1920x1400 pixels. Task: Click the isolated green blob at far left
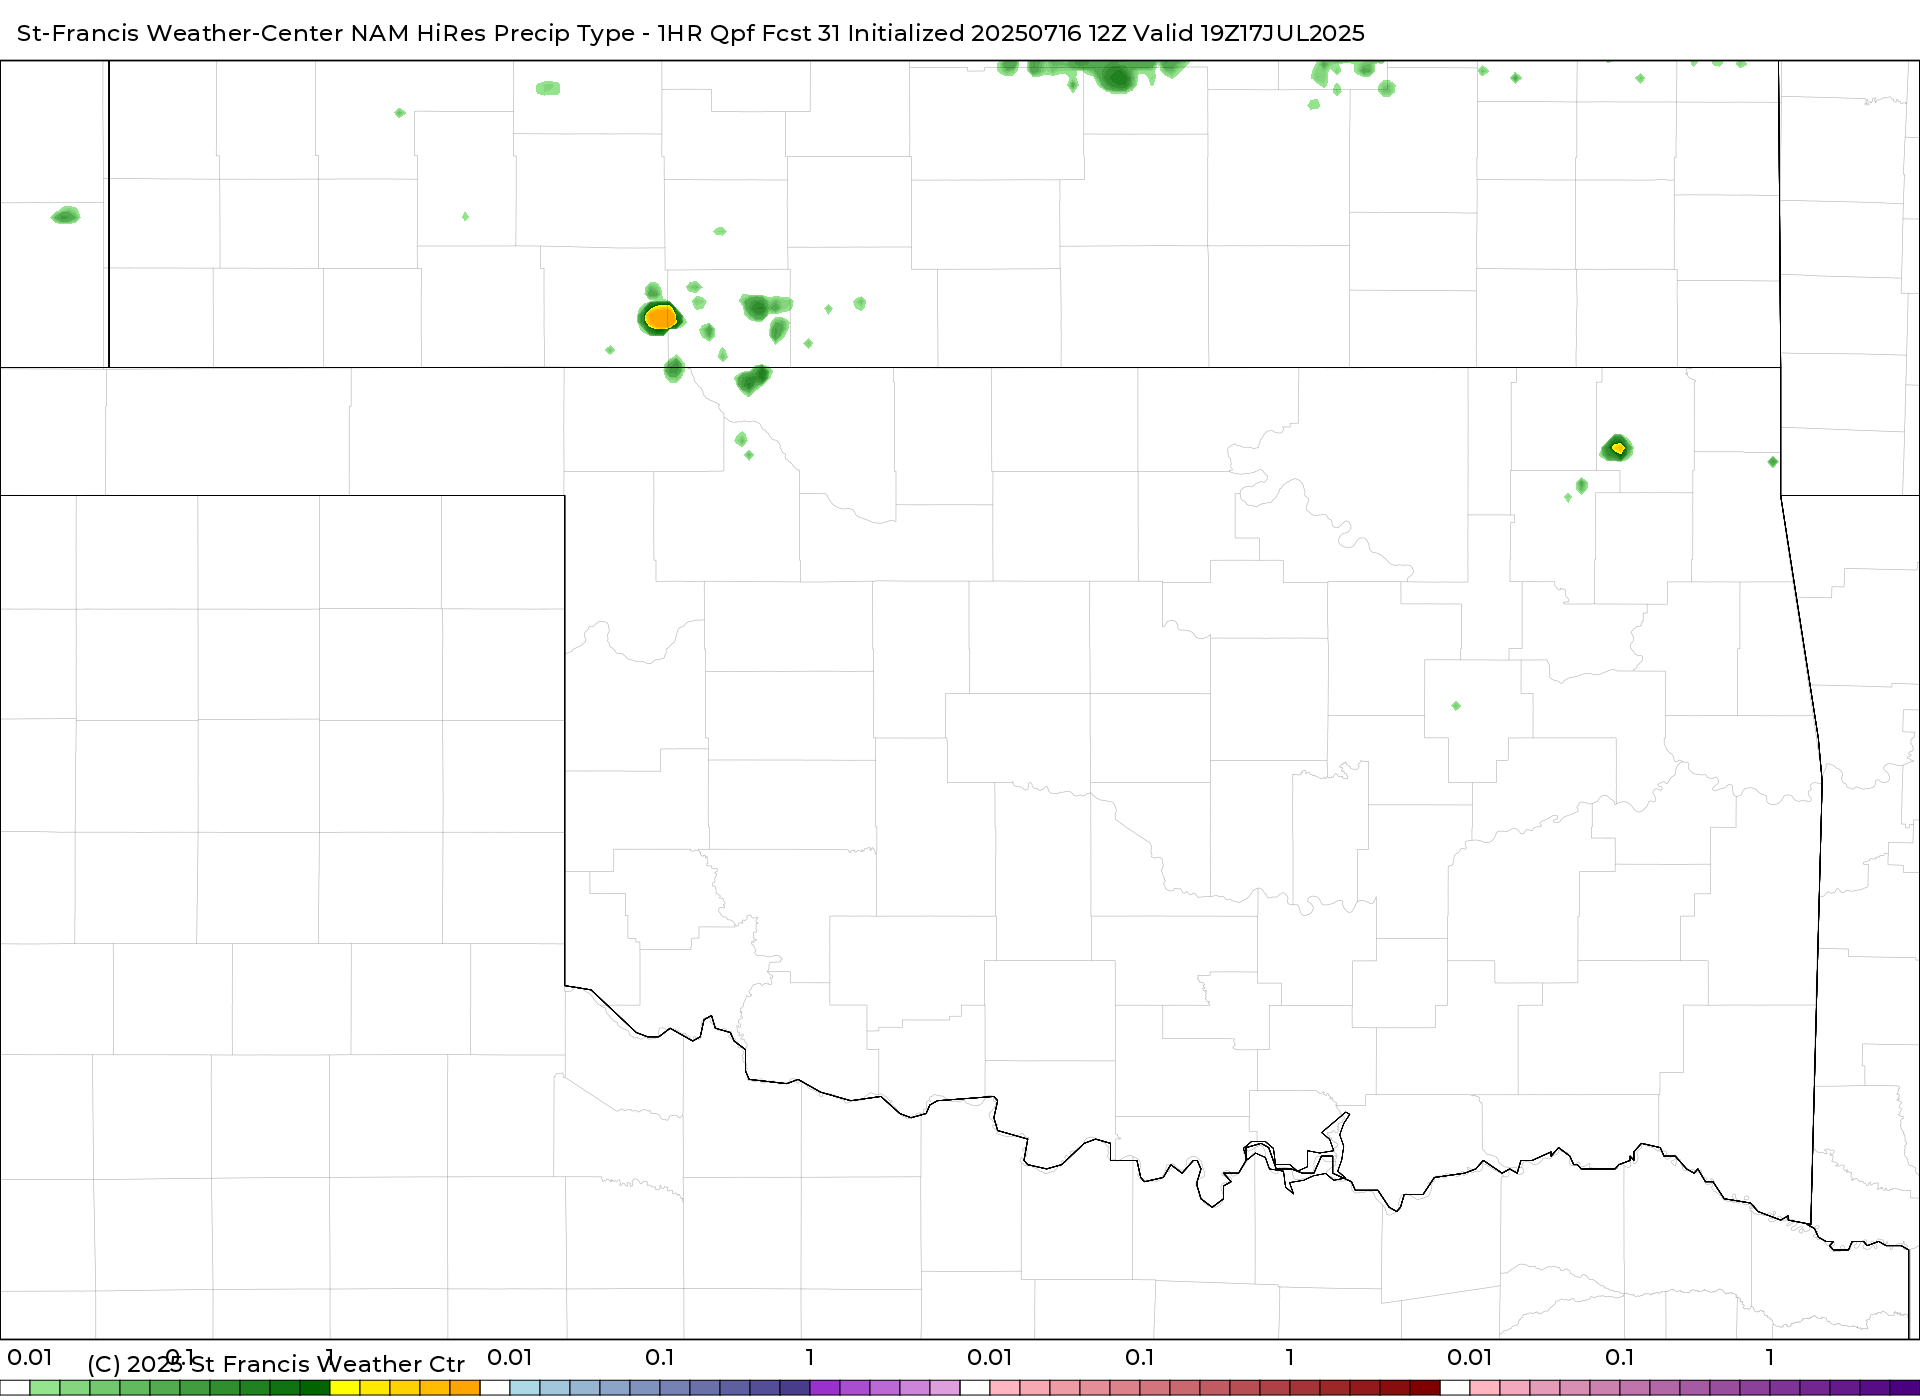(x=66, y=215)
